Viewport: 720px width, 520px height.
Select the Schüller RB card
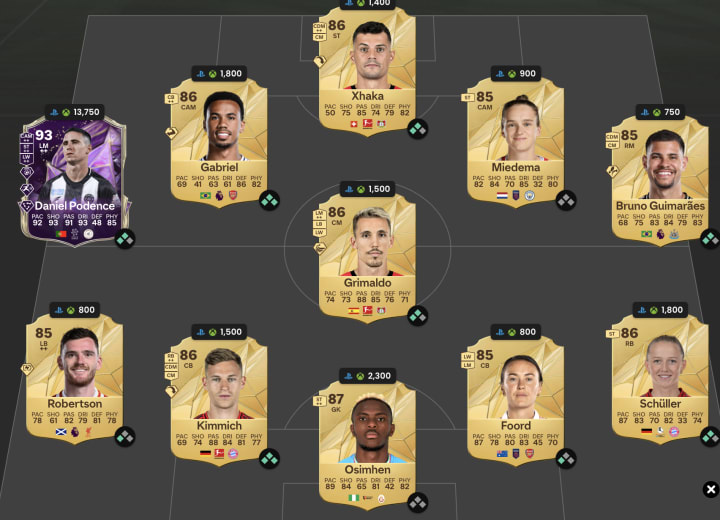coord(660,378)
